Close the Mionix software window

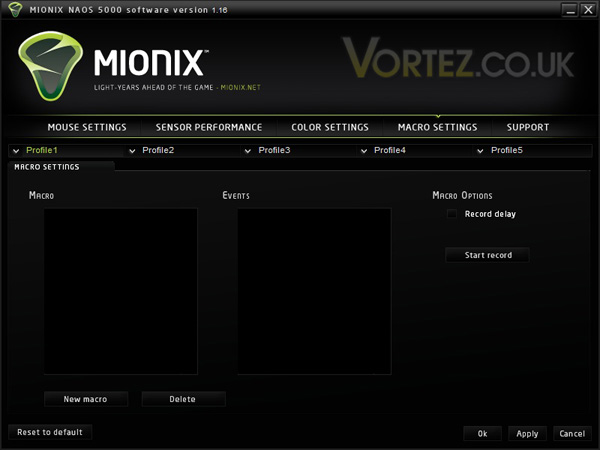[x=588, y=10]
